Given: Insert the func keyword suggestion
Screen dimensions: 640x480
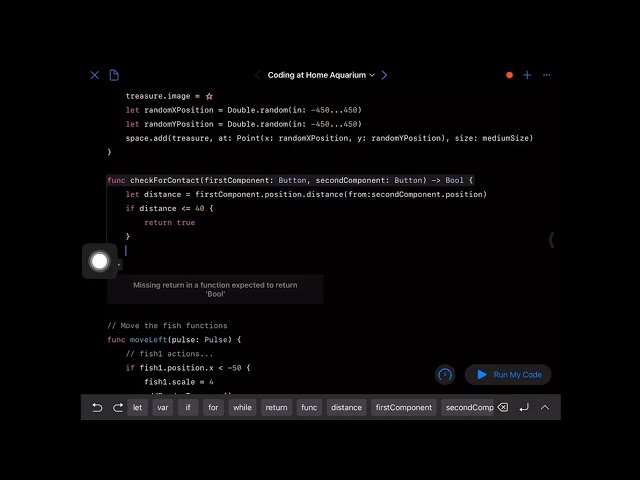Looking at the screenshot, I should point(309,407).
